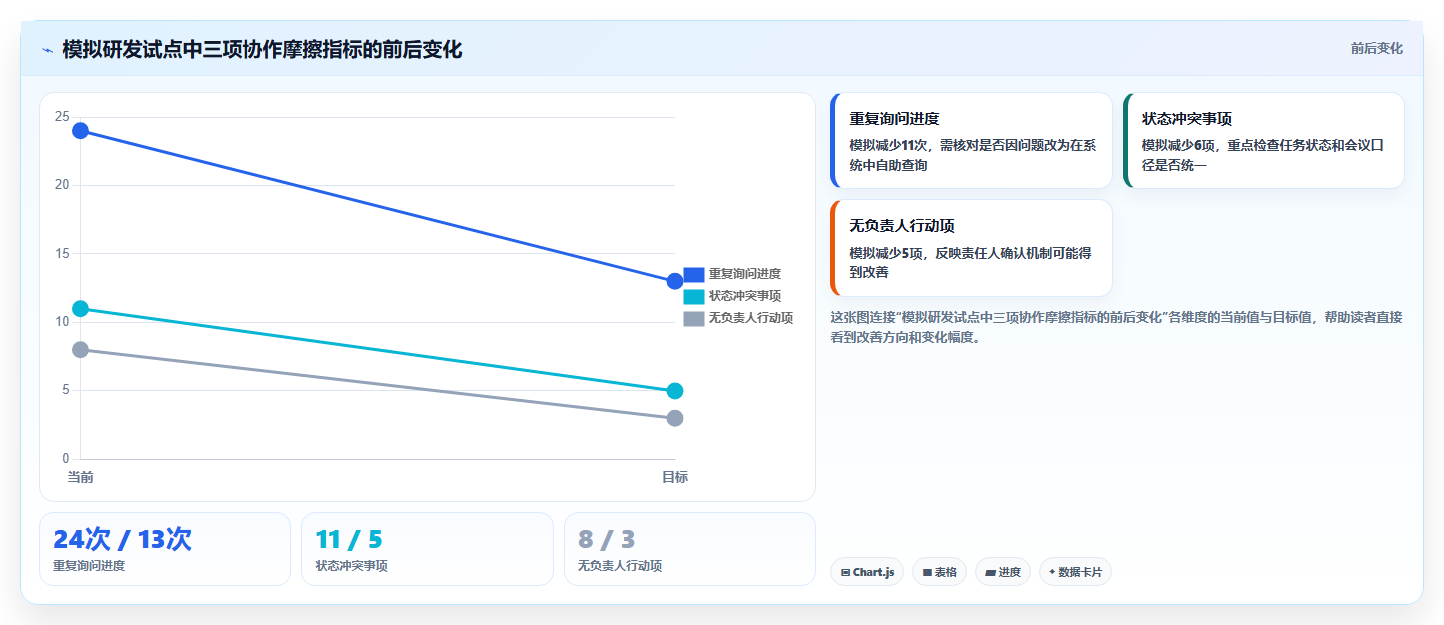Click the icon in the 表格 tag
Image resolution: width=1444 pixels, height=625 pixels.
point(927,573)
